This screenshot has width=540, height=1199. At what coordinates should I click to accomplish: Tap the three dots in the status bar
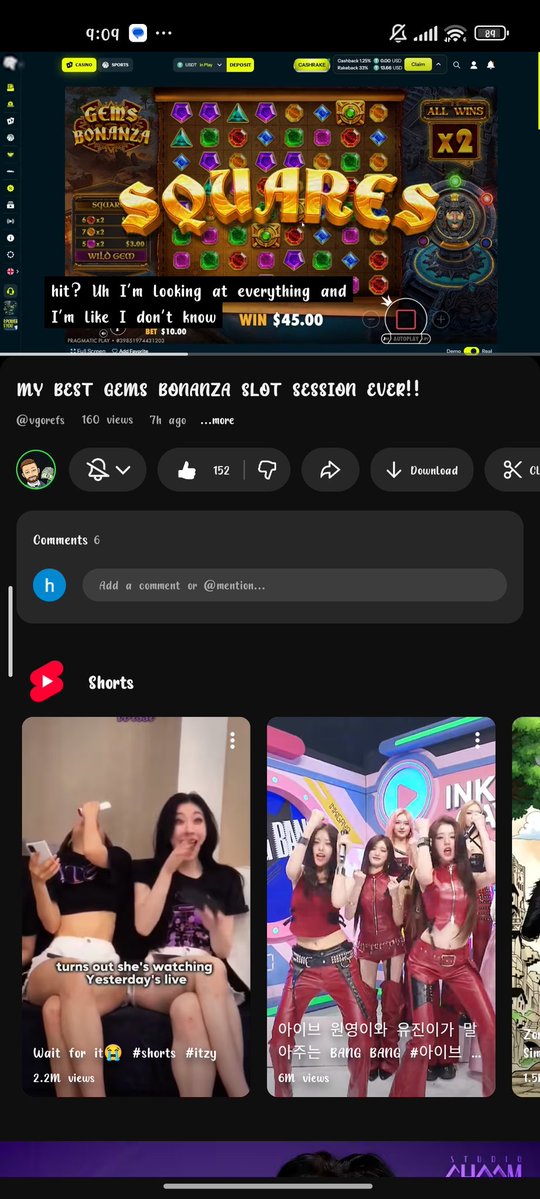click(x=163, y=34)
